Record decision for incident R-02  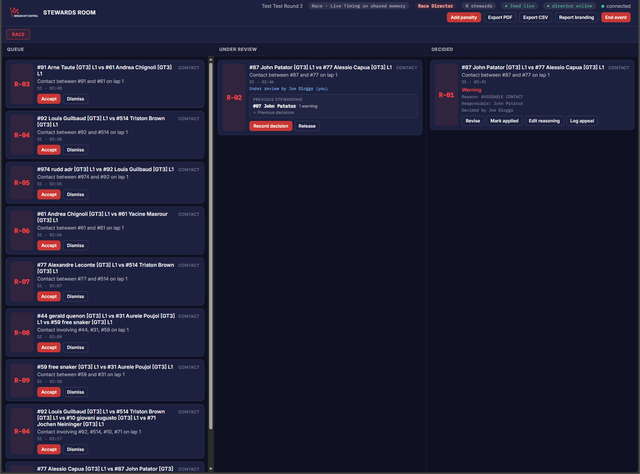(x=271, y=126)
